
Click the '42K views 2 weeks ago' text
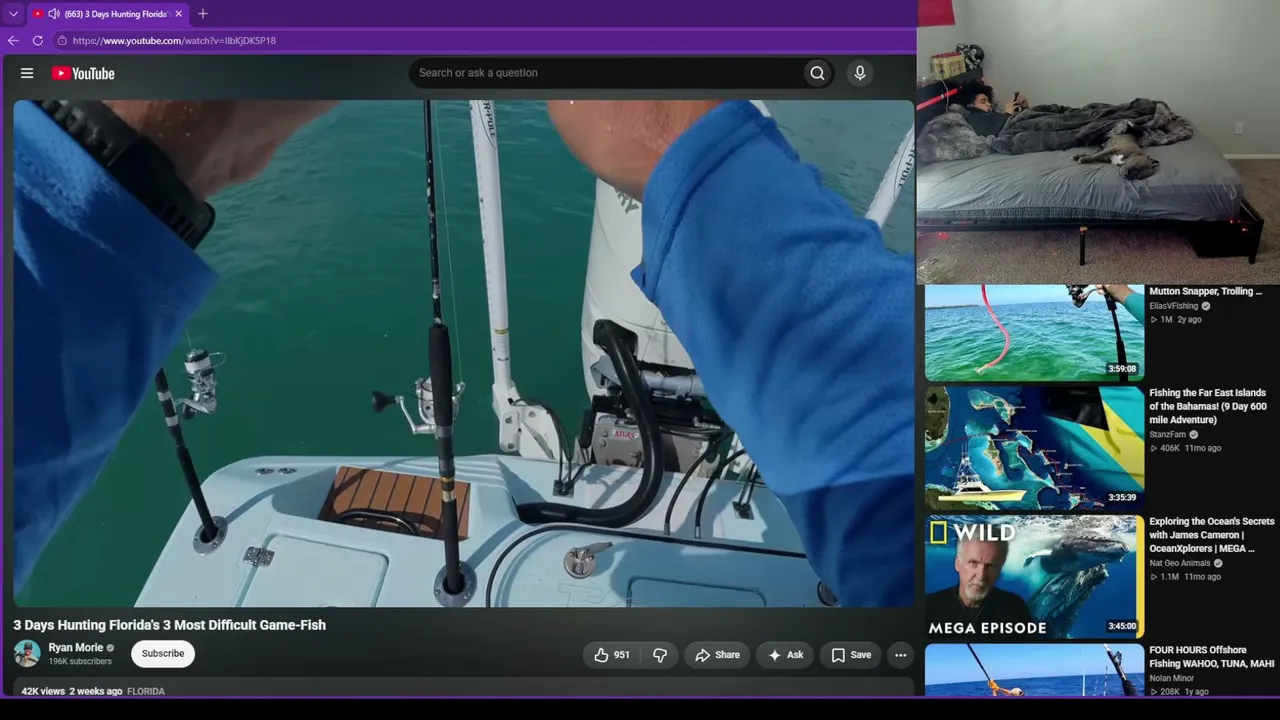72,691
